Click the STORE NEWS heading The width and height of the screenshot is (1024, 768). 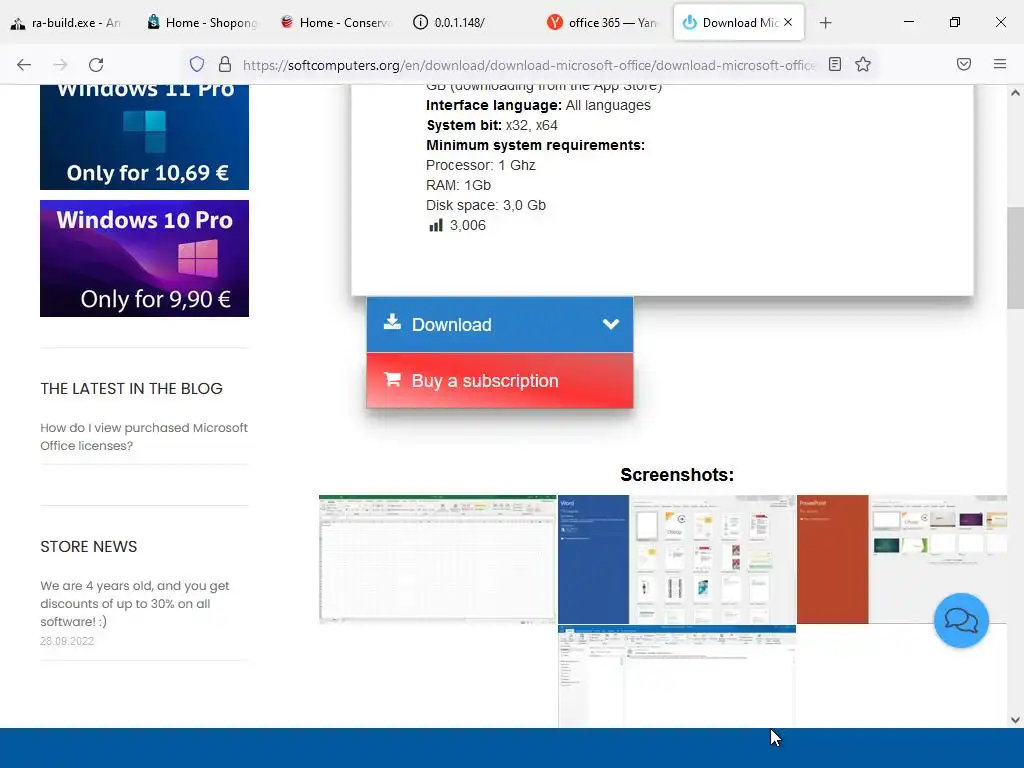click(x=89, y=547)
